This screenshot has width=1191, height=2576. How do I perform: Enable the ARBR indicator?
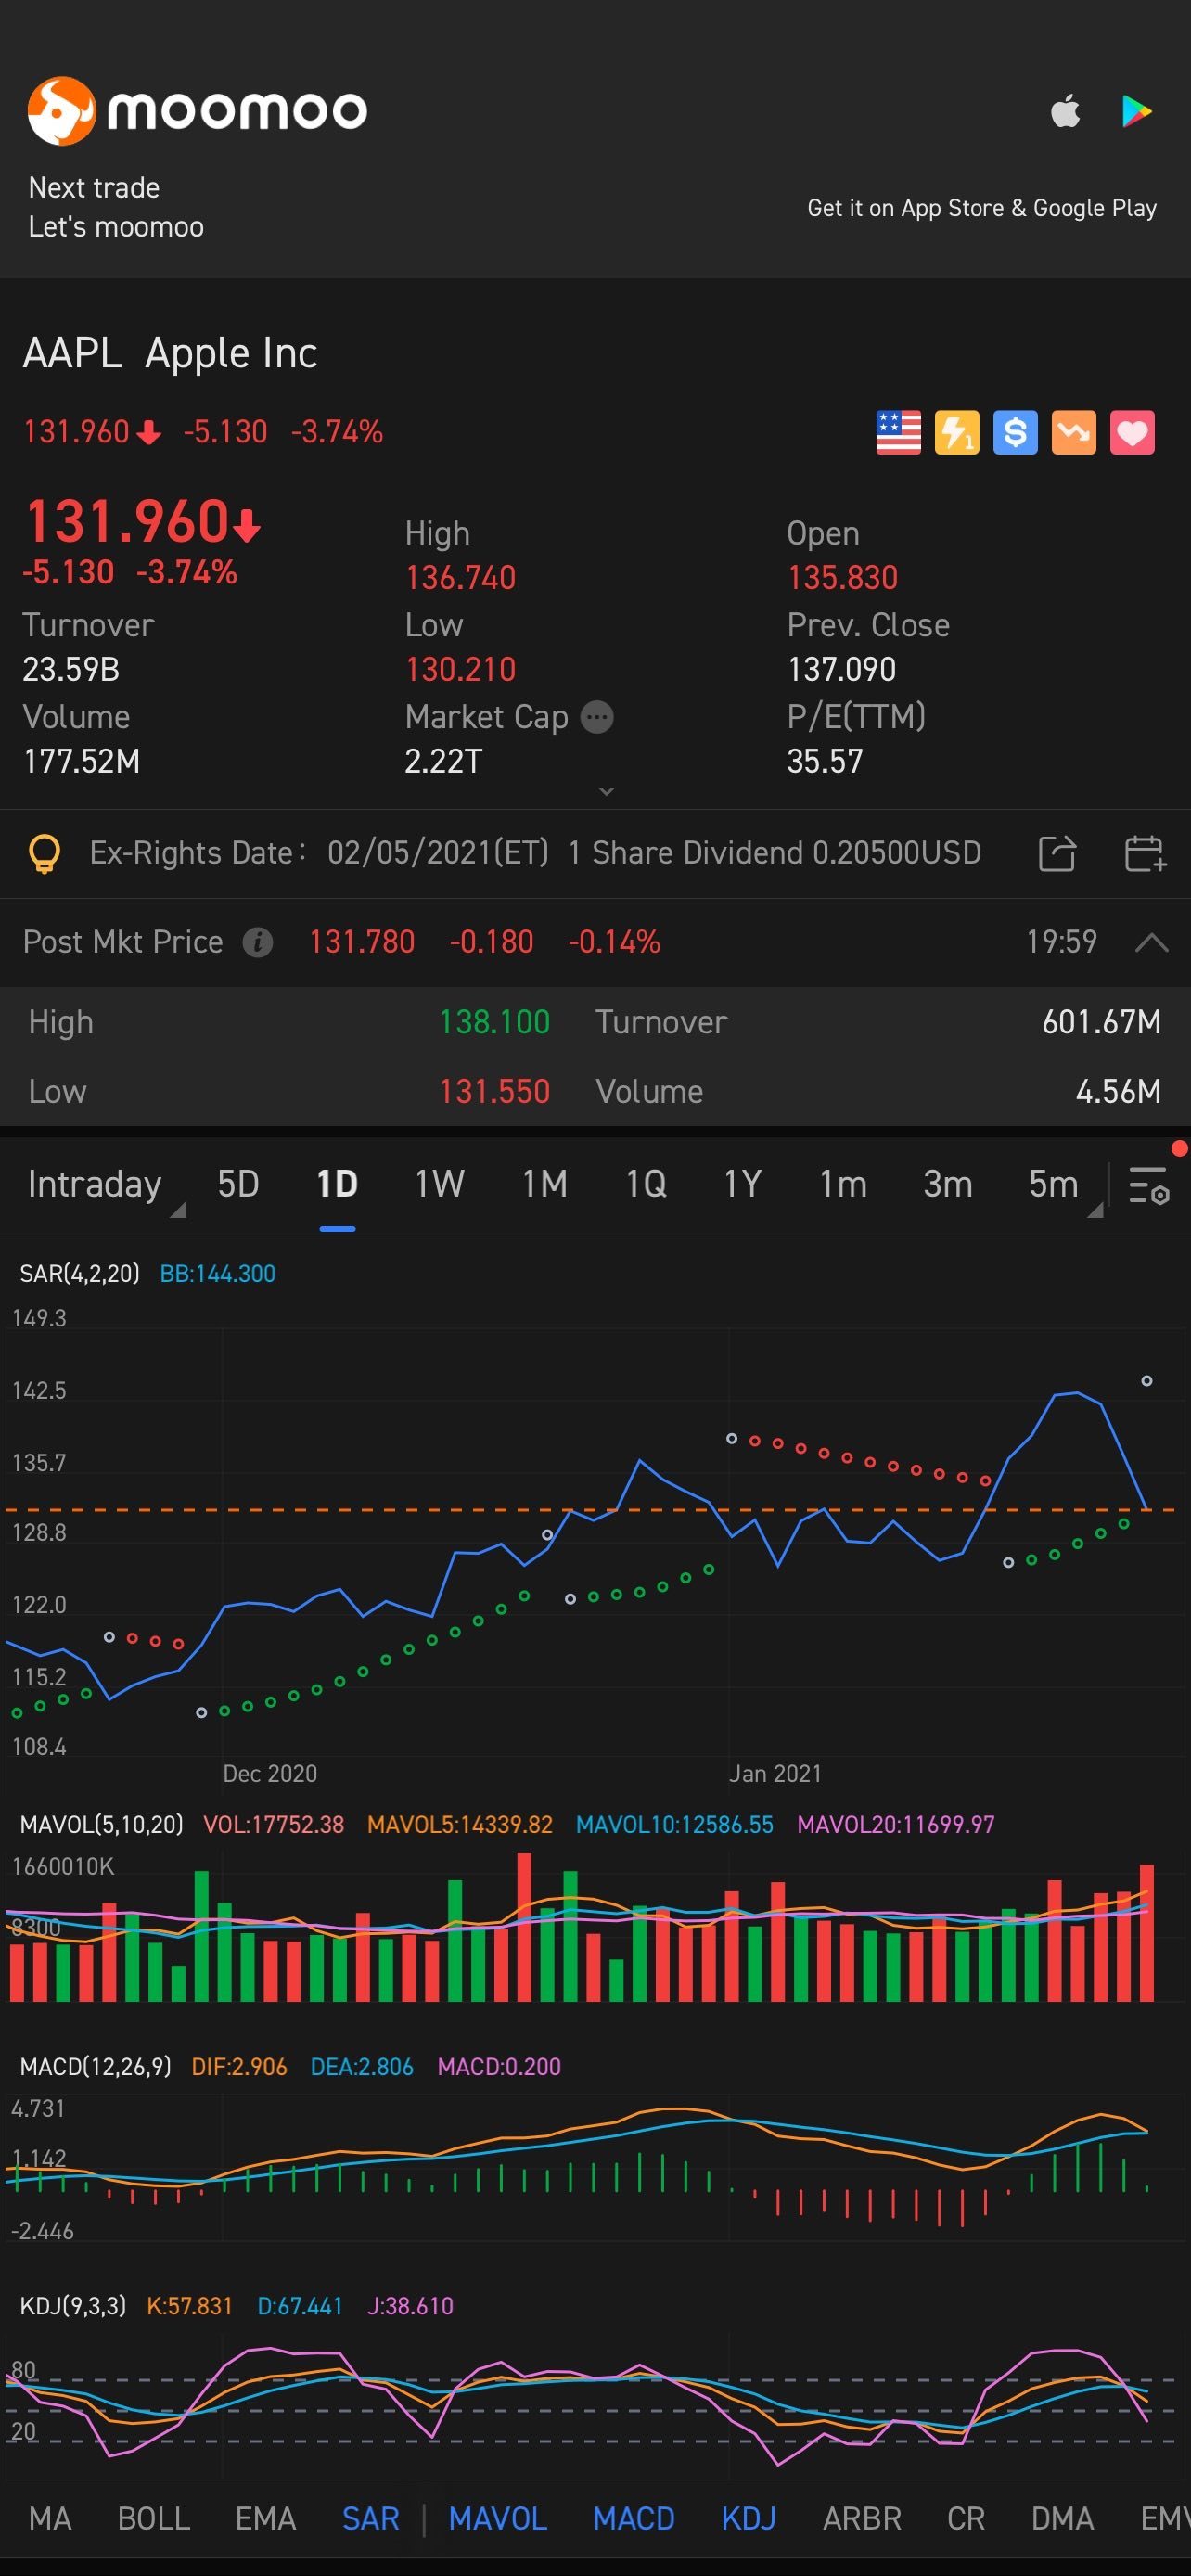862,2518
